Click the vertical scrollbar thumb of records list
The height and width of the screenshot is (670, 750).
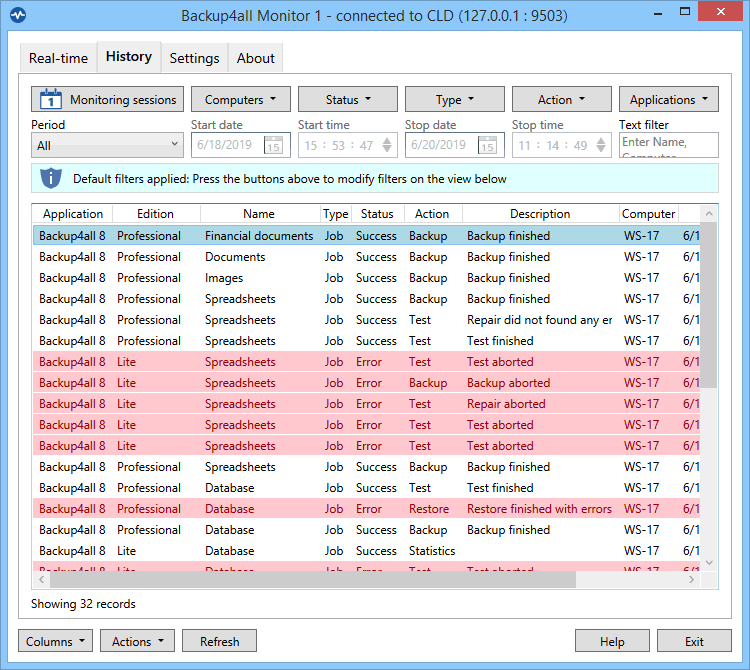709,305
